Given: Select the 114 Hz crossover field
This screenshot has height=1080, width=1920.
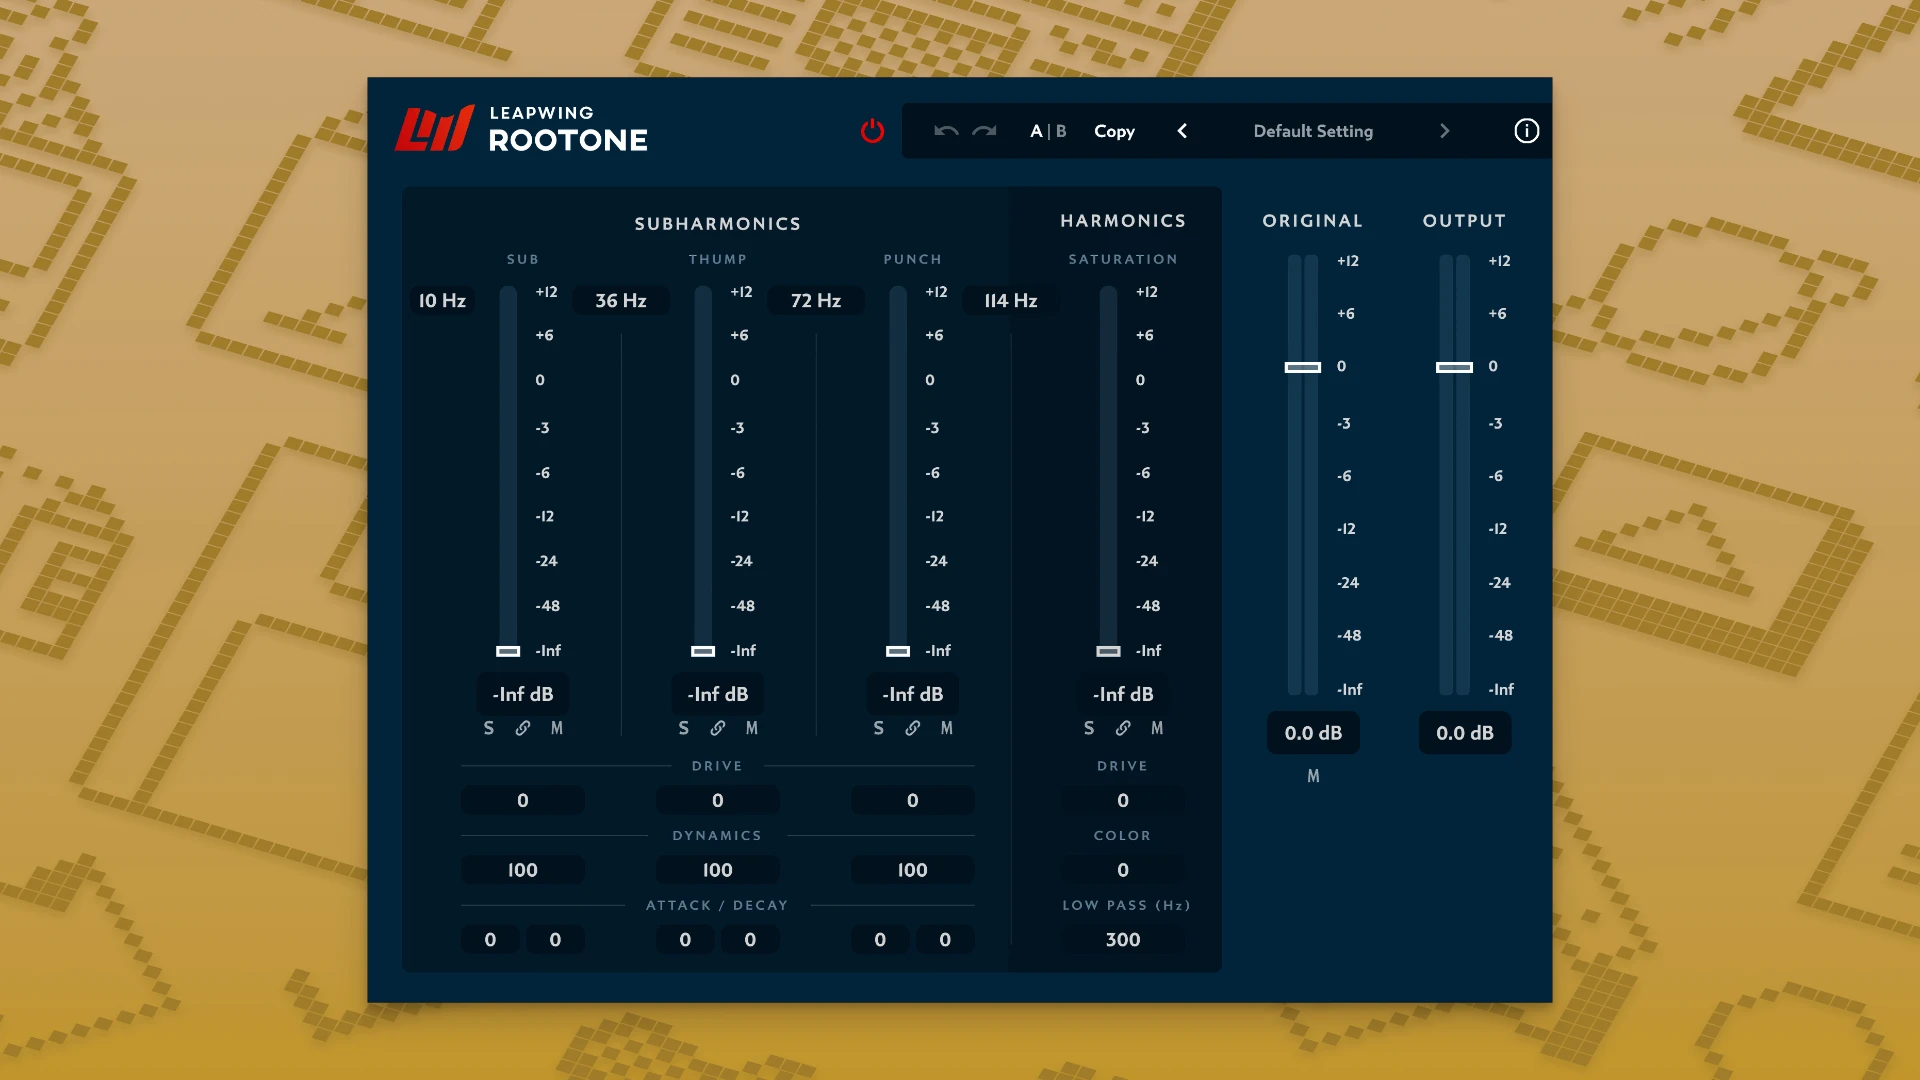Looking at the screenshot, I should click(x=1011, y=300).
